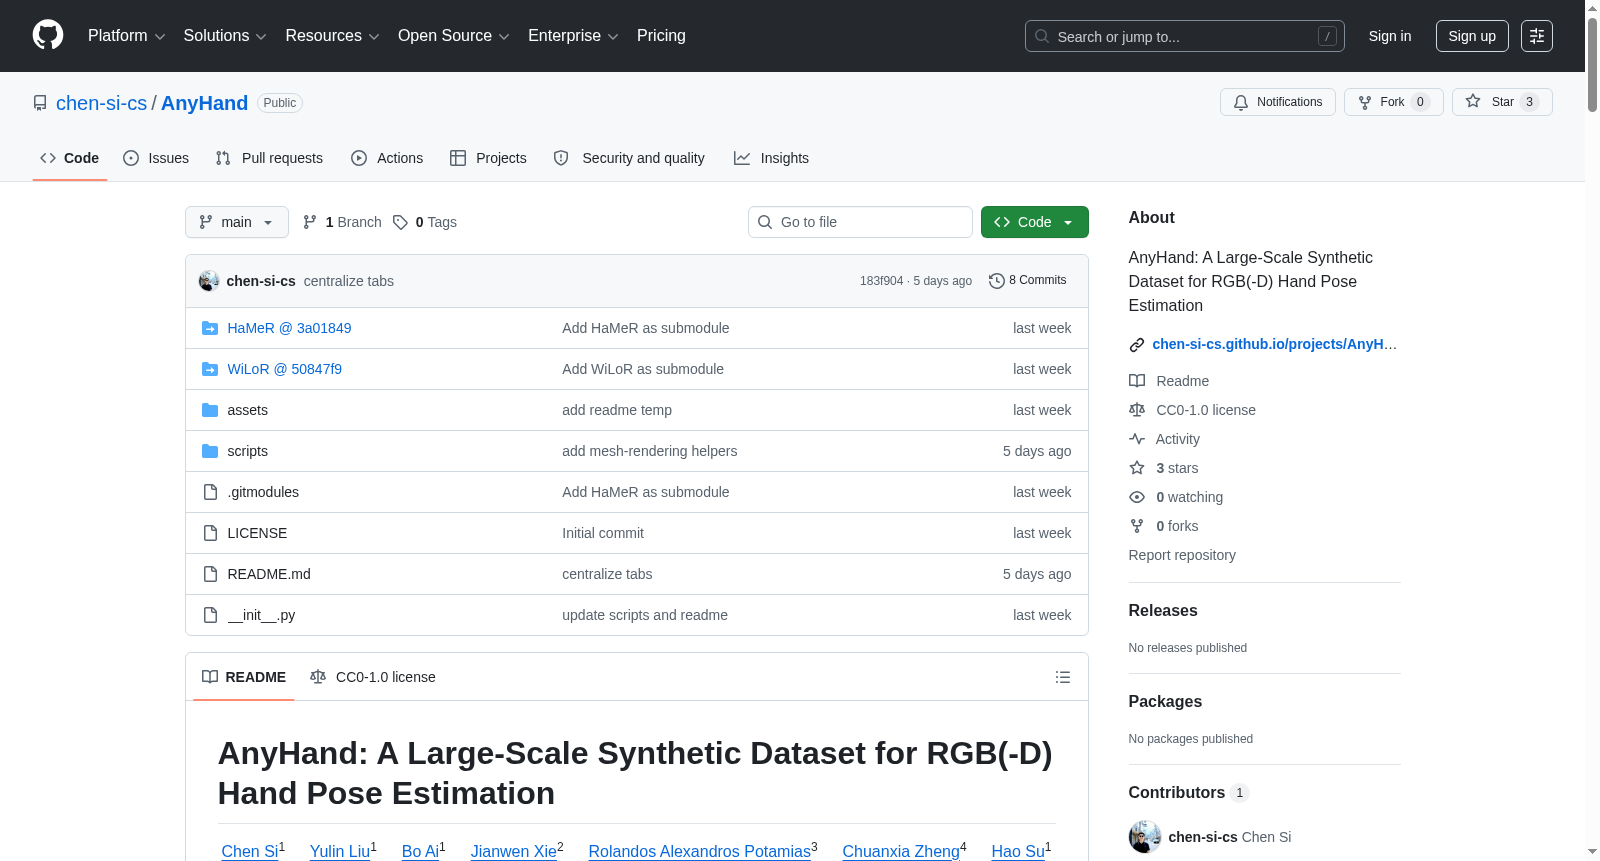Click the HaMeR submodule folder icon
Viewport: 1600px width, 861px height.
pyautogui.click(x=210, y=328)
